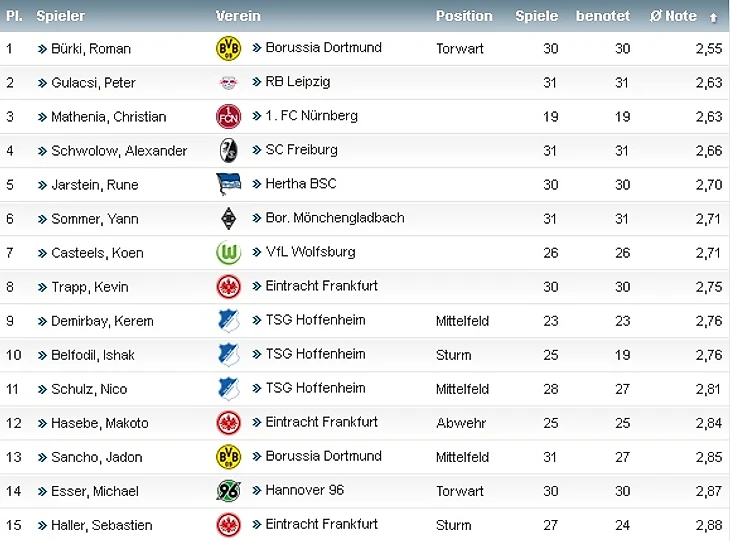This screenshot has width=730, height=541.
Task: Click the VfL Wolfsburg logo
Action: [x=228, y=252]
